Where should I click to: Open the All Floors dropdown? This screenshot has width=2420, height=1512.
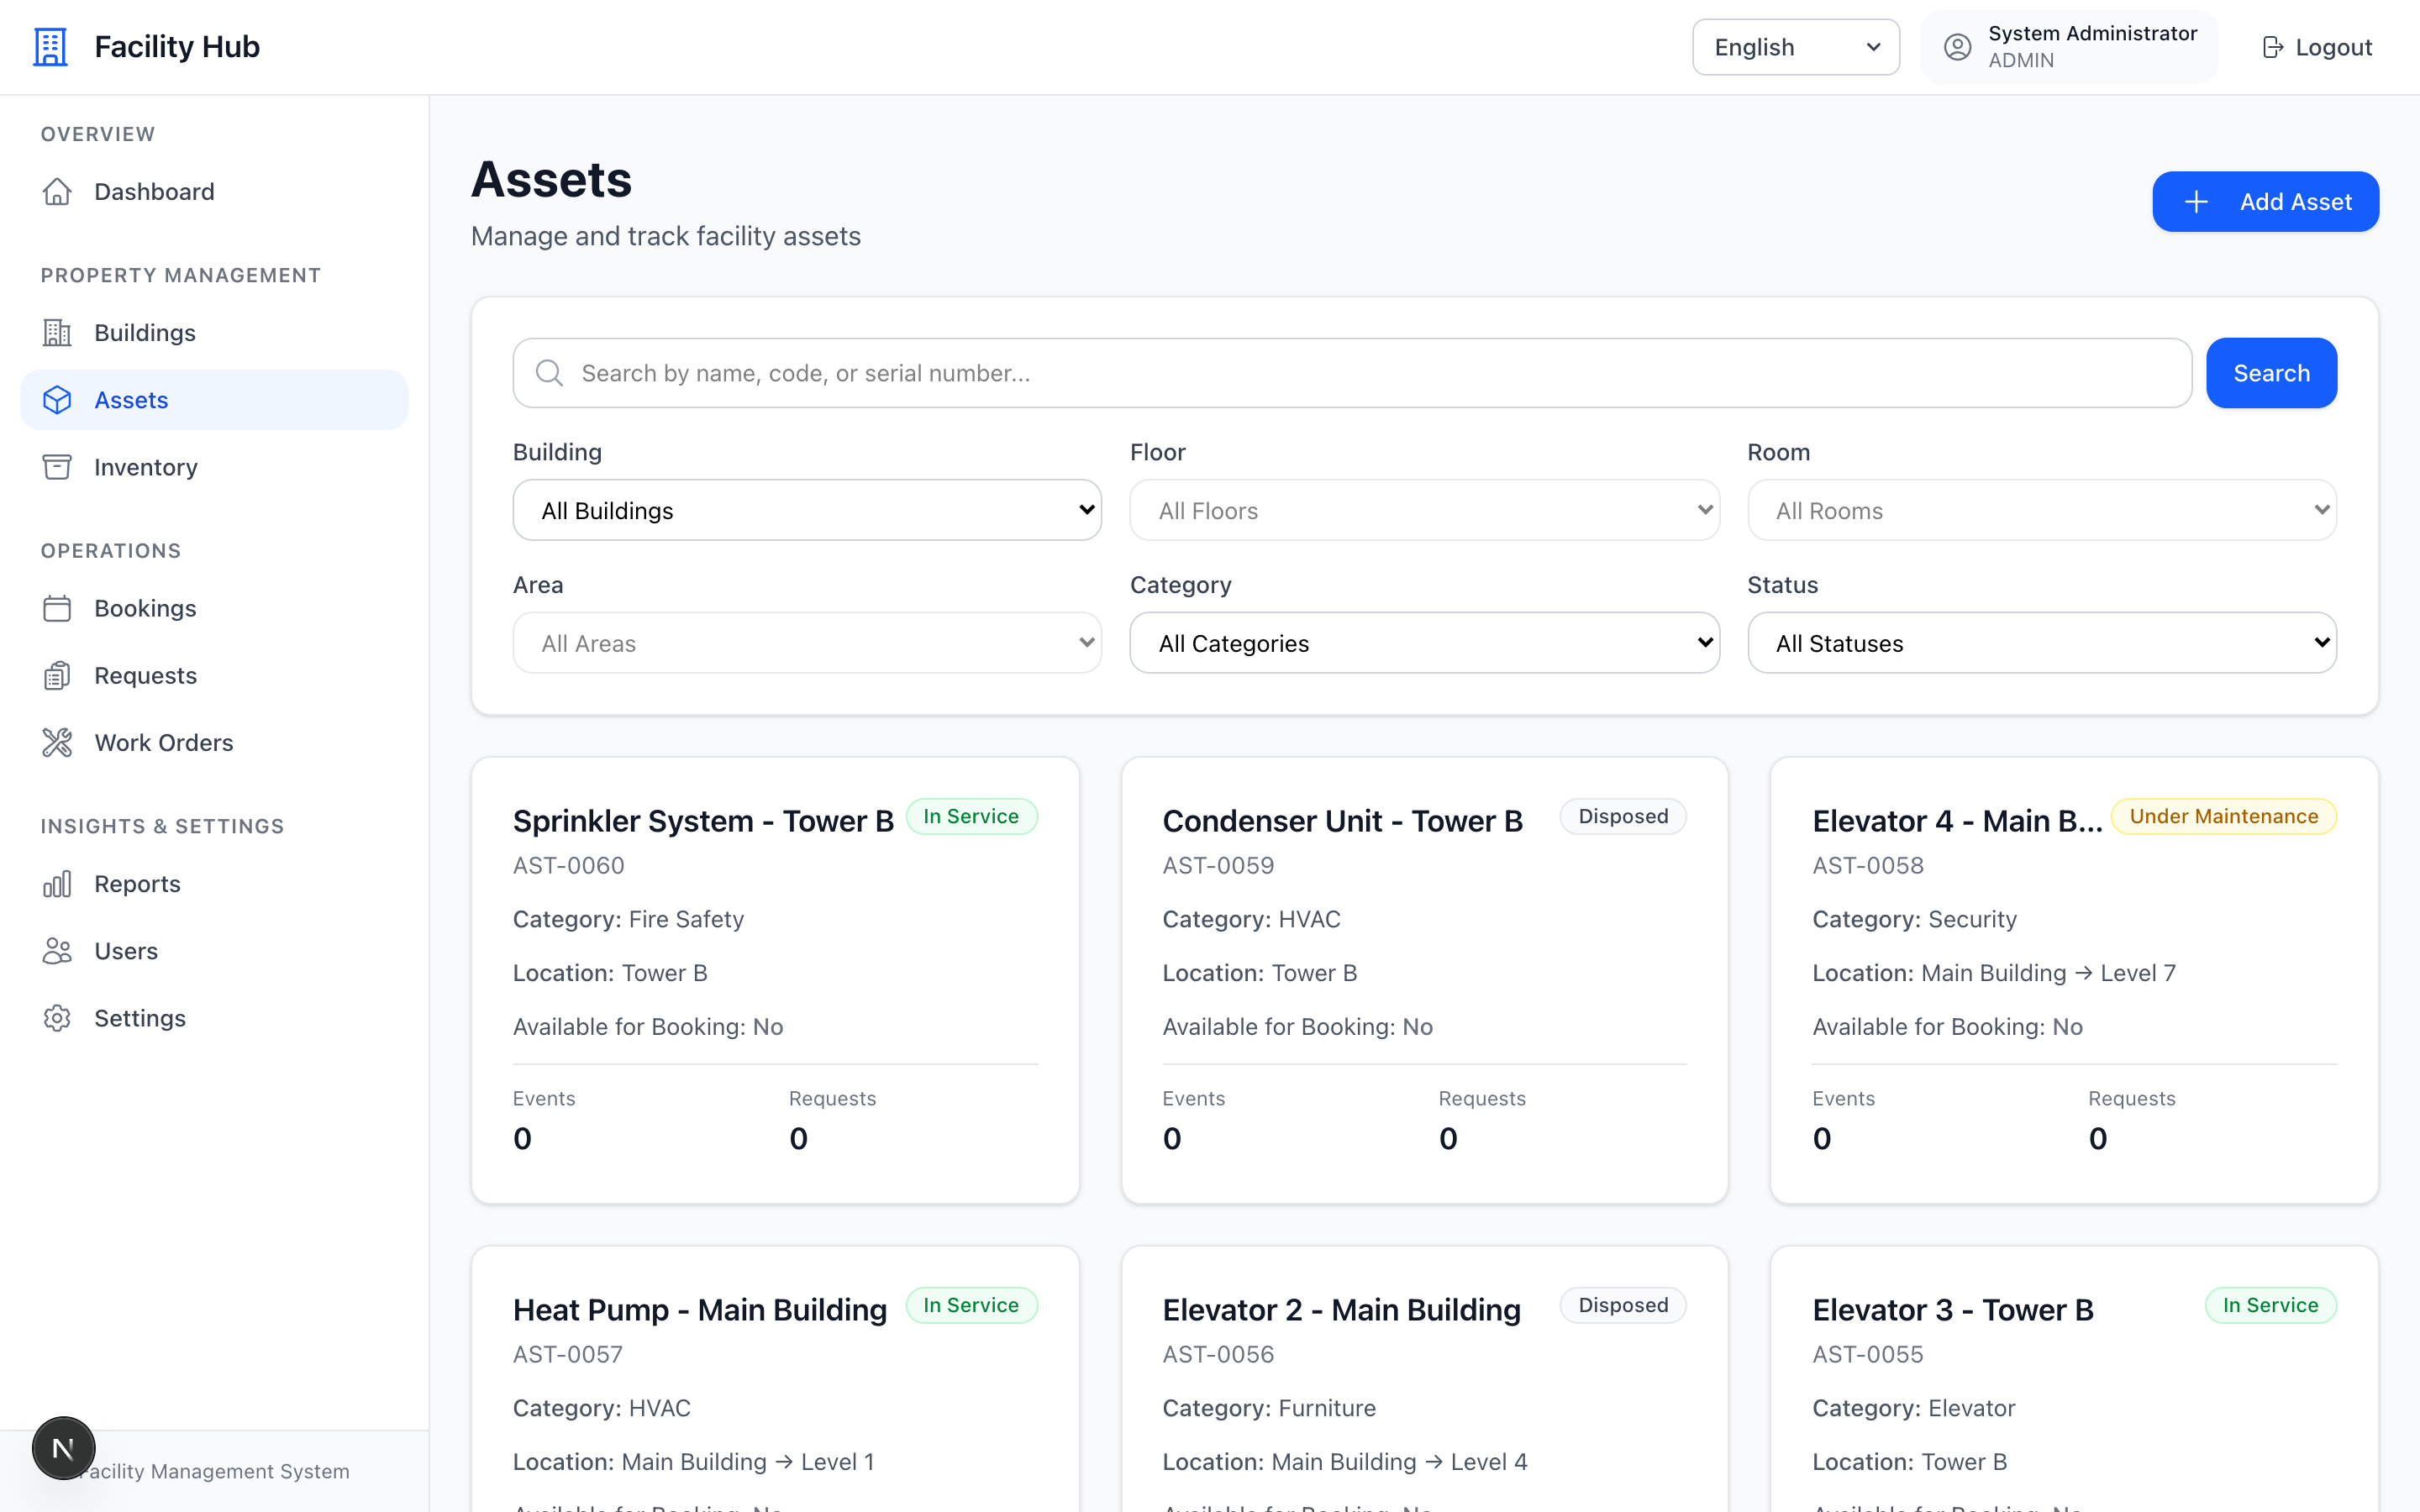coord(1424,510)
